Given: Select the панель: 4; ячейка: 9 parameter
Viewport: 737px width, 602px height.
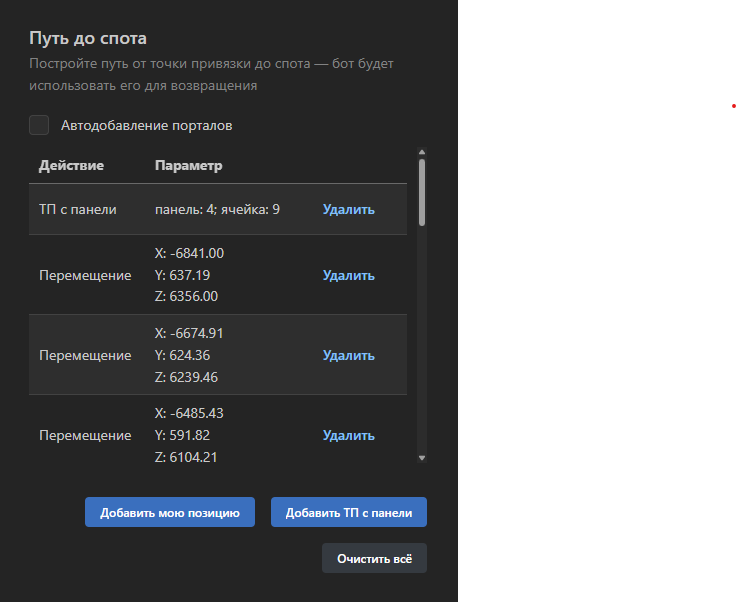Looking at the screenshot, I should tap(217, 209).
